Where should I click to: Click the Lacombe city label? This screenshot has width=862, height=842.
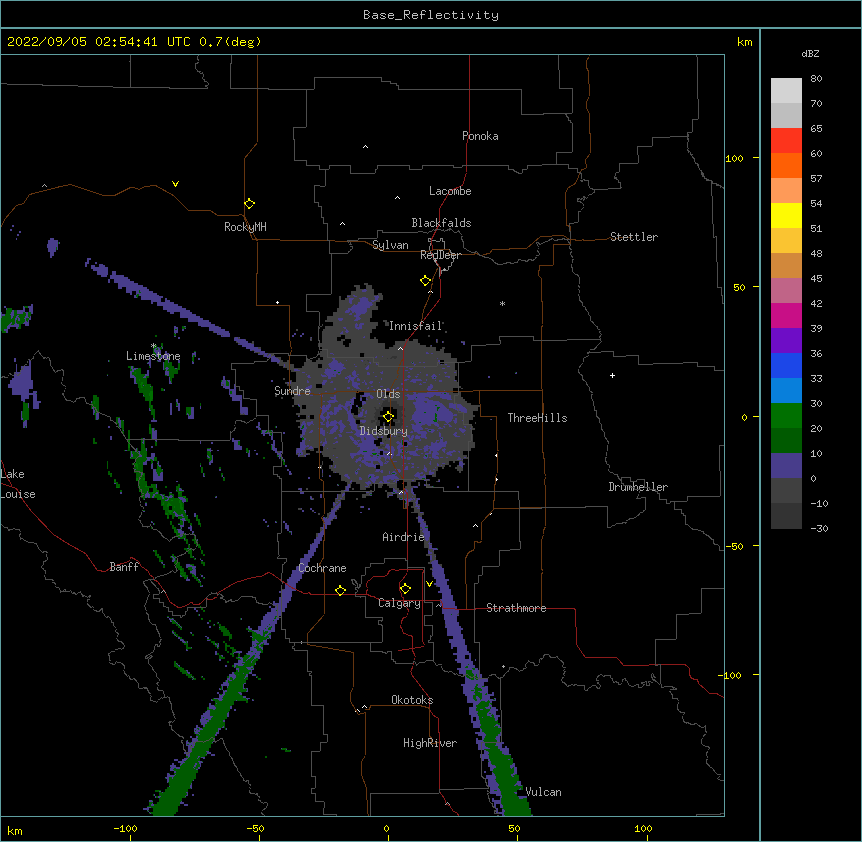click(x=450, y=191)
